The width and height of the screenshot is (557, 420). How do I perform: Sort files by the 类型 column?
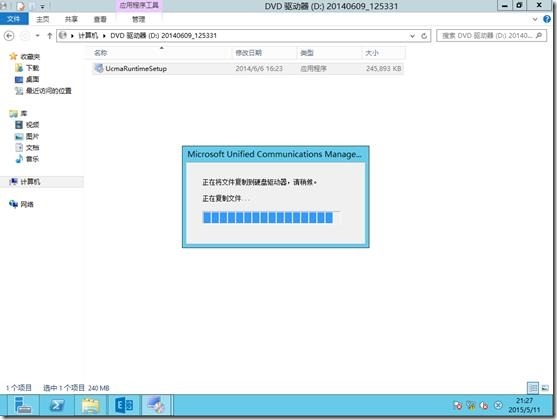click(307, 53)
